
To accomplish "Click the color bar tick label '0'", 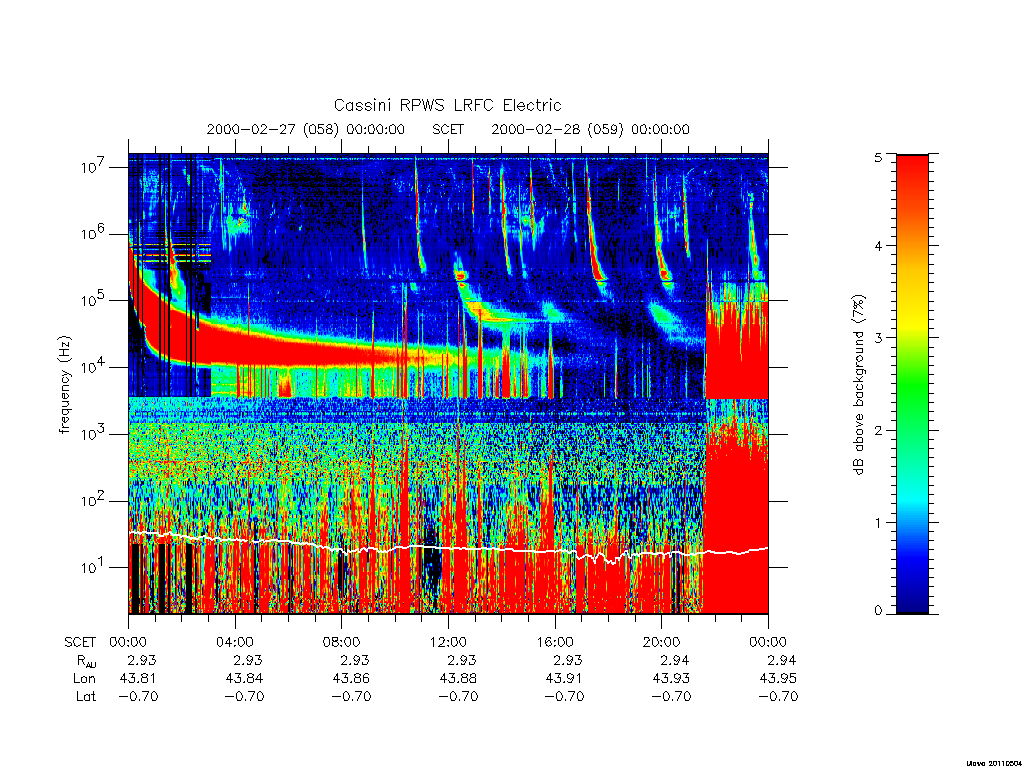I will [x=878, y=610].
